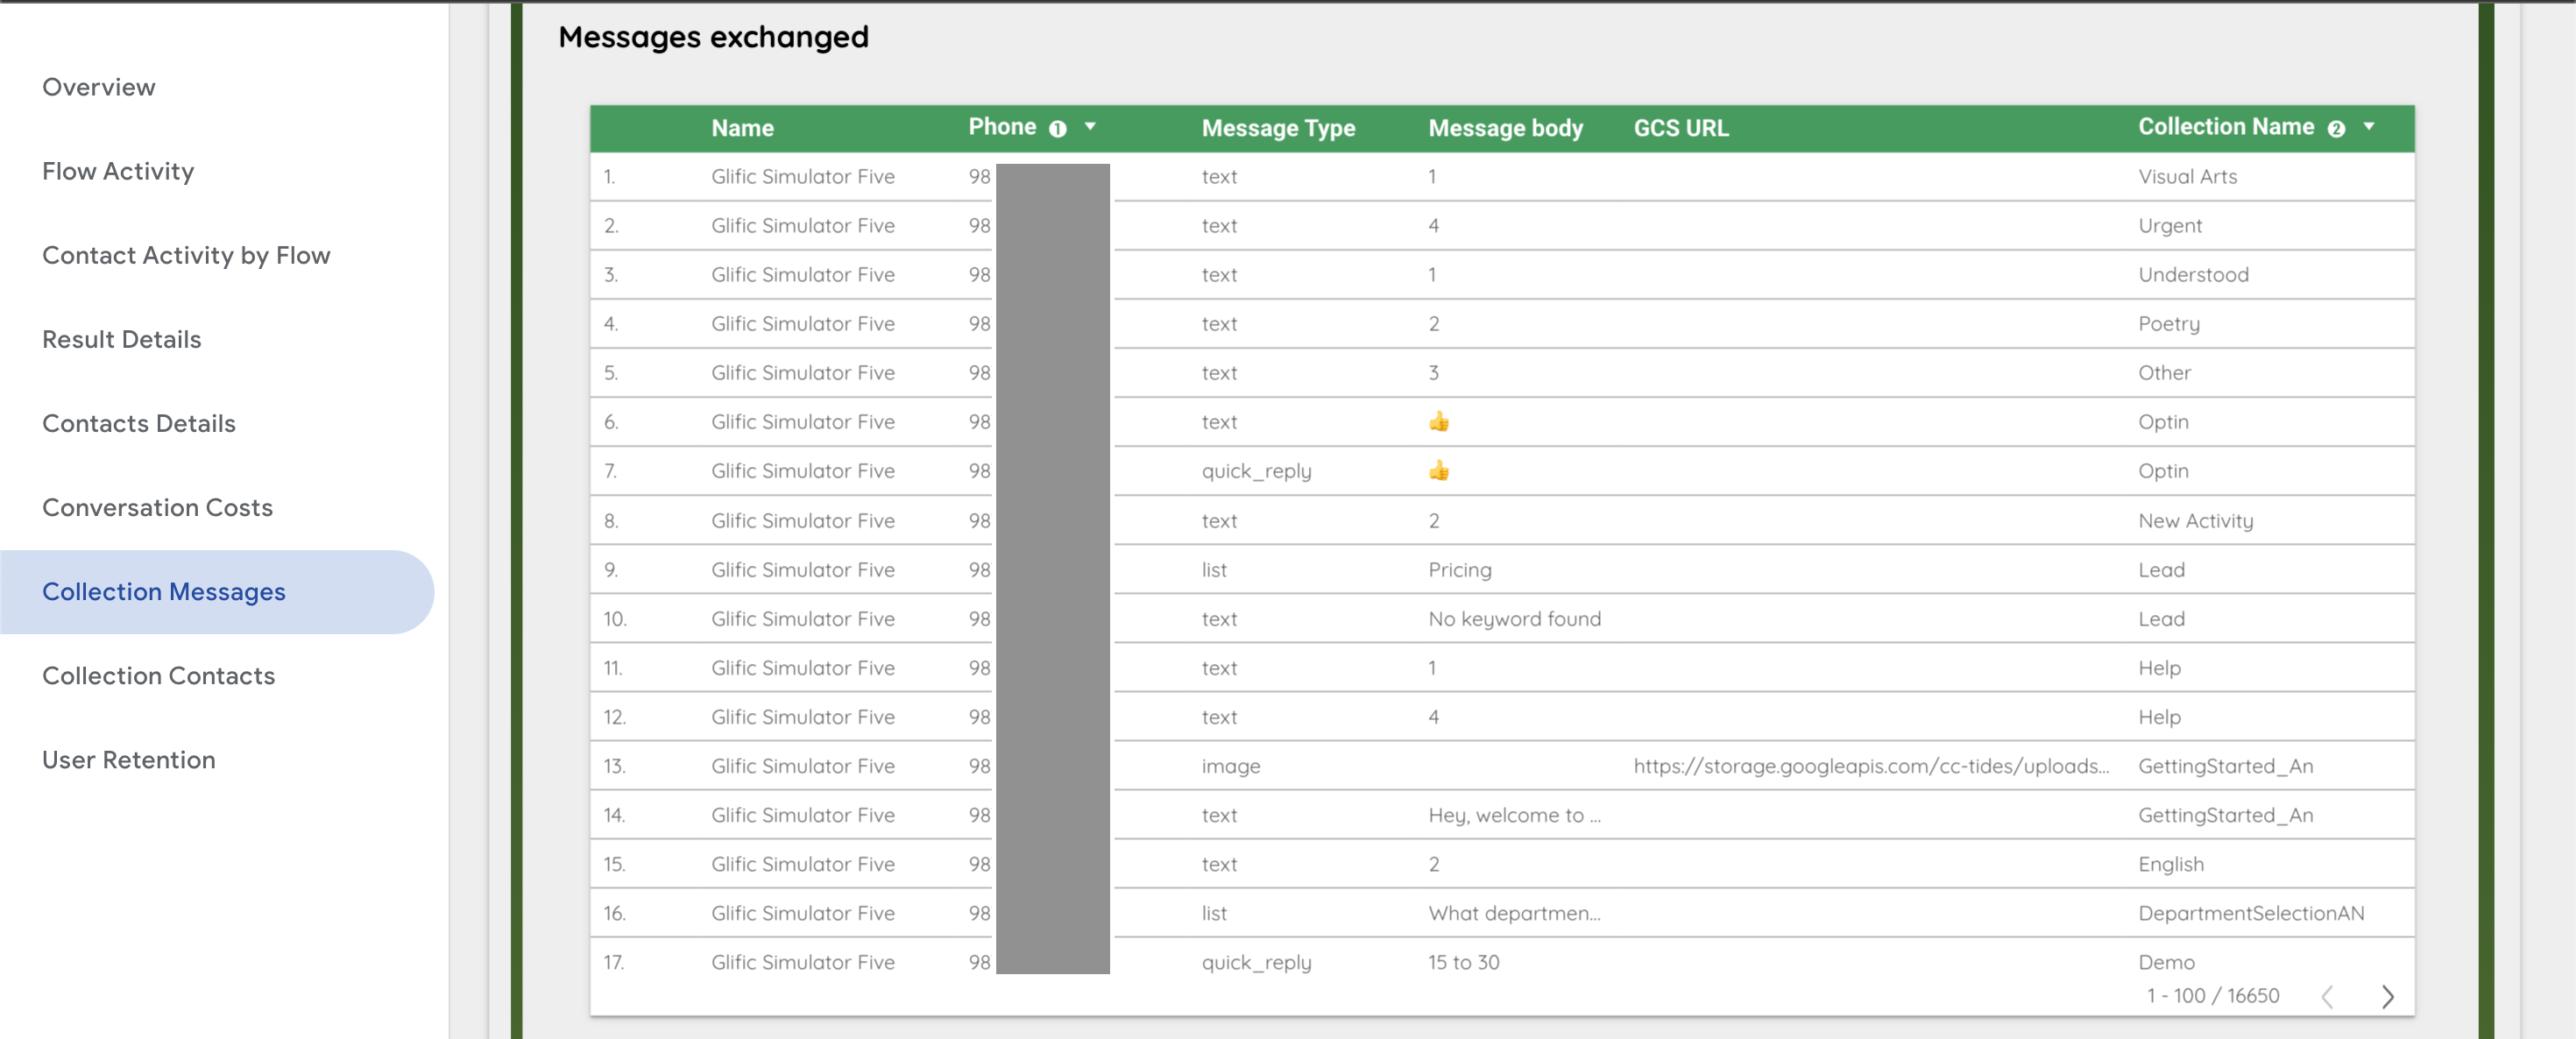Click 'list' message type in row 16
The width and height of the screenshot is (2576, 1039).
(x=1214, y=913)
